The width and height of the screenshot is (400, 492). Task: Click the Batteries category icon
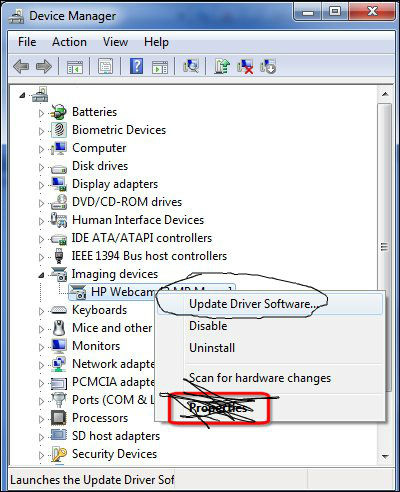[59, 112]
